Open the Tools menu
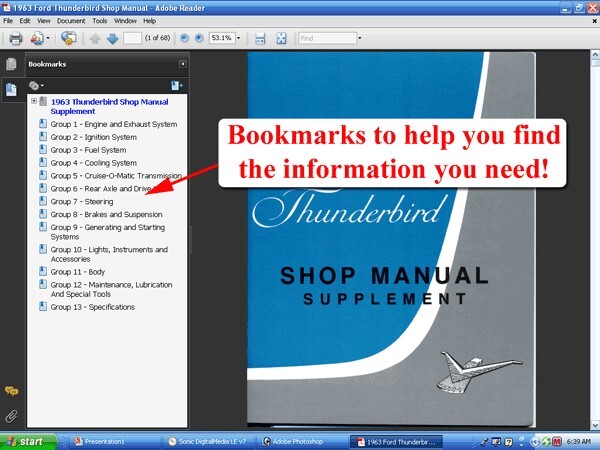 [99, 21]
